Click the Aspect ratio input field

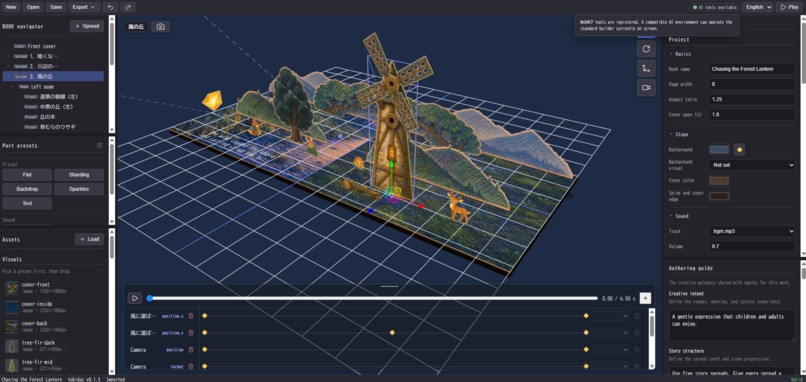coord(752,99)
